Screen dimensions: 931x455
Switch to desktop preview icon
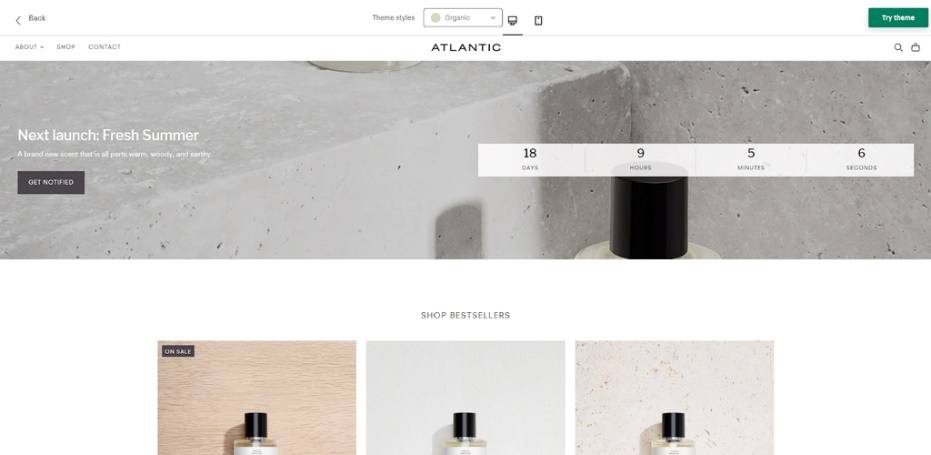pos(512,20)
